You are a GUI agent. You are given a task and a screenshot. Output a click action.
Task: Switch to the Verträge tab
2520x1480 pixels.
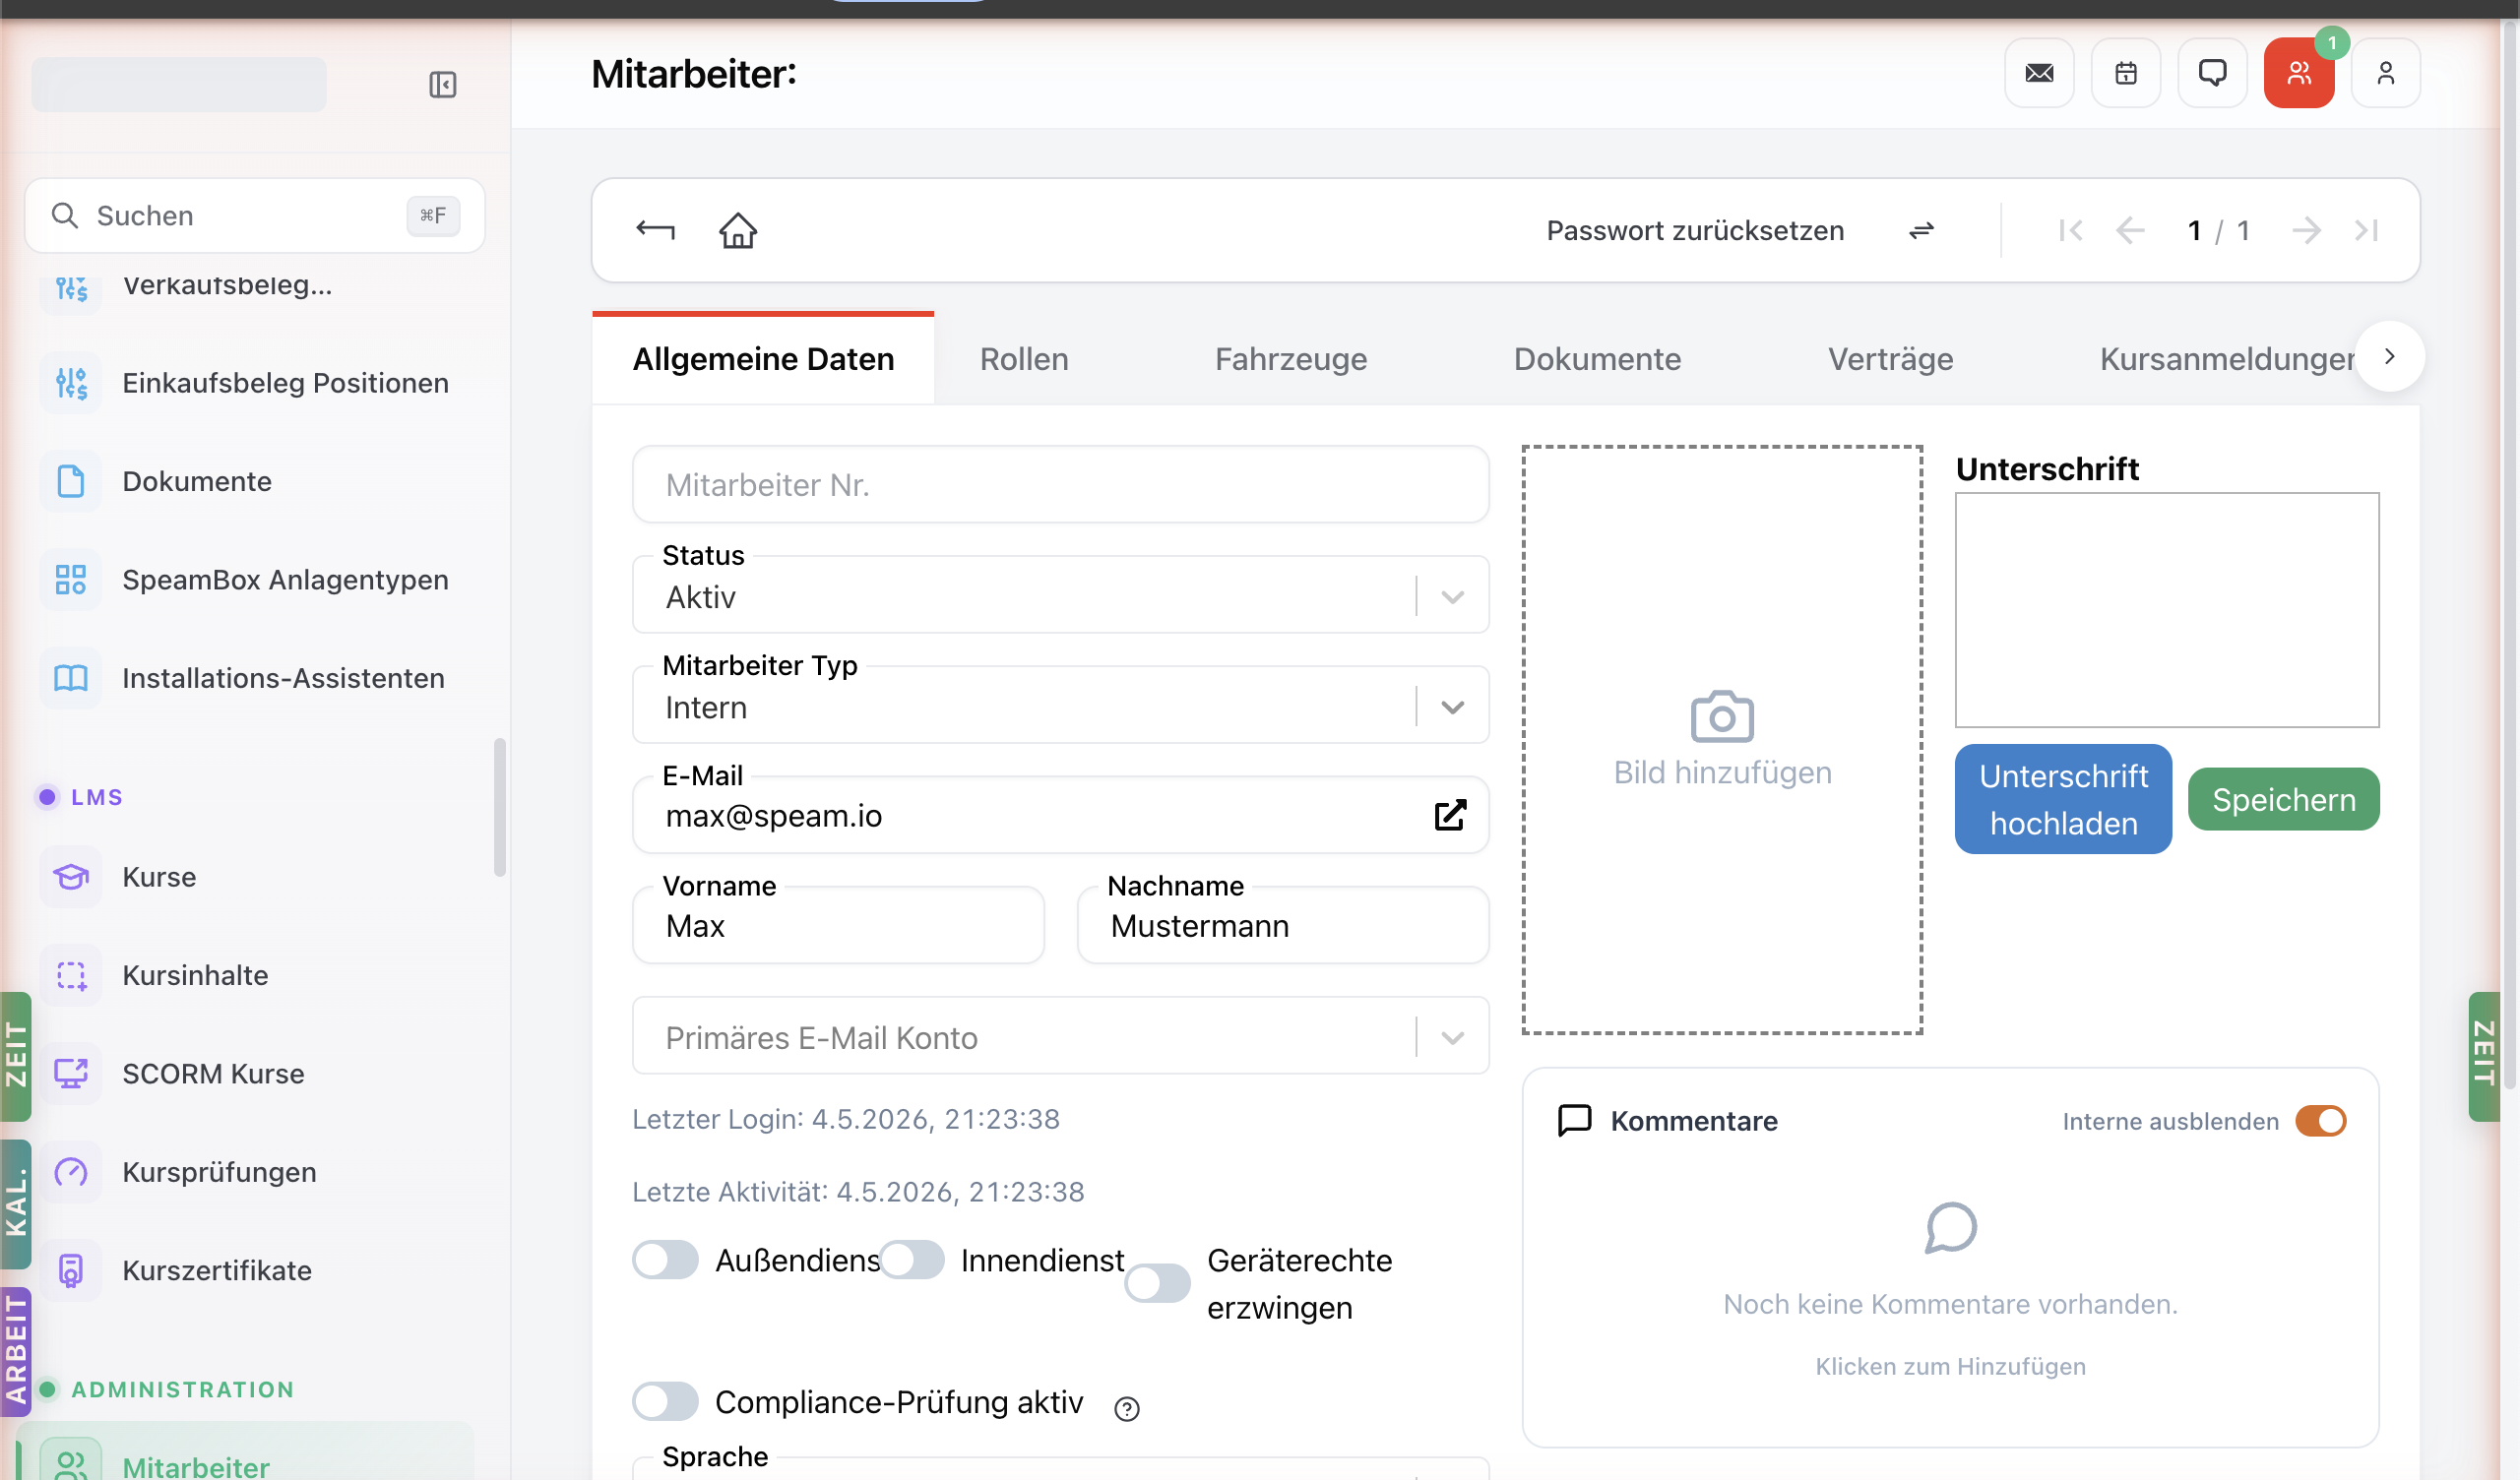pyautogui.click(x=1890, y=358)
